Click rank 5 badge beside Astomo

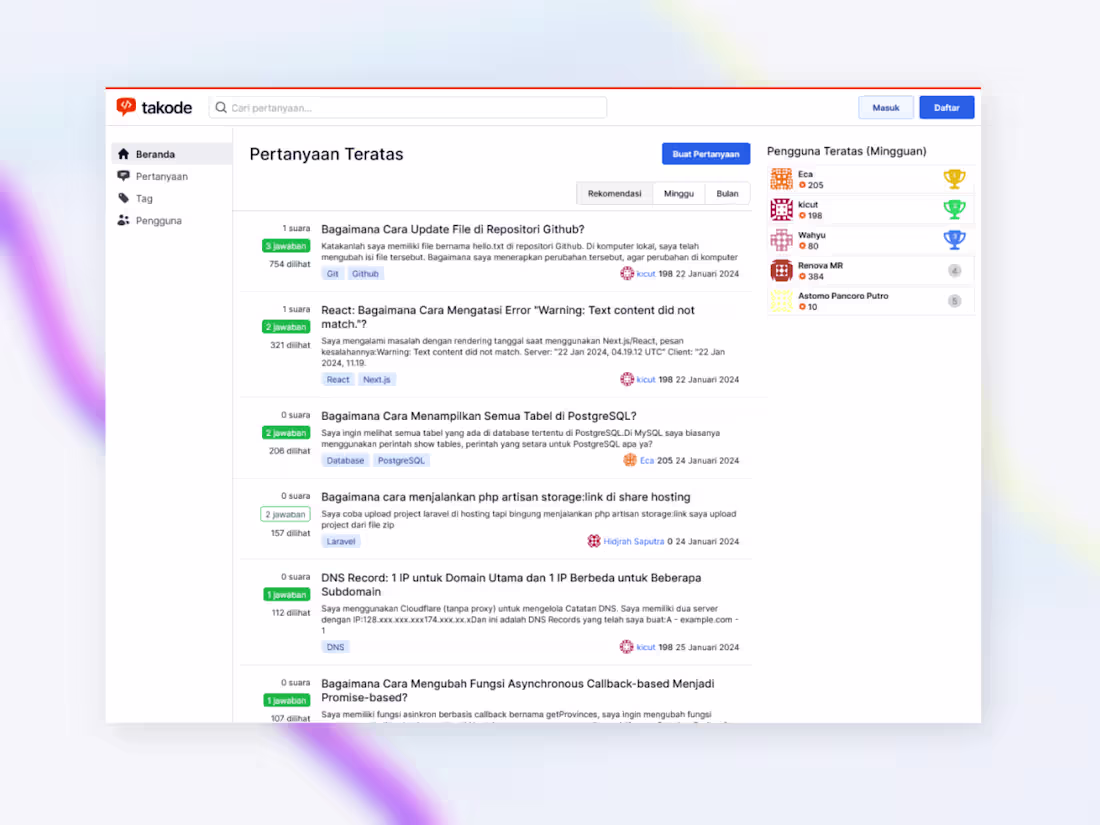[x=954, y=301]
